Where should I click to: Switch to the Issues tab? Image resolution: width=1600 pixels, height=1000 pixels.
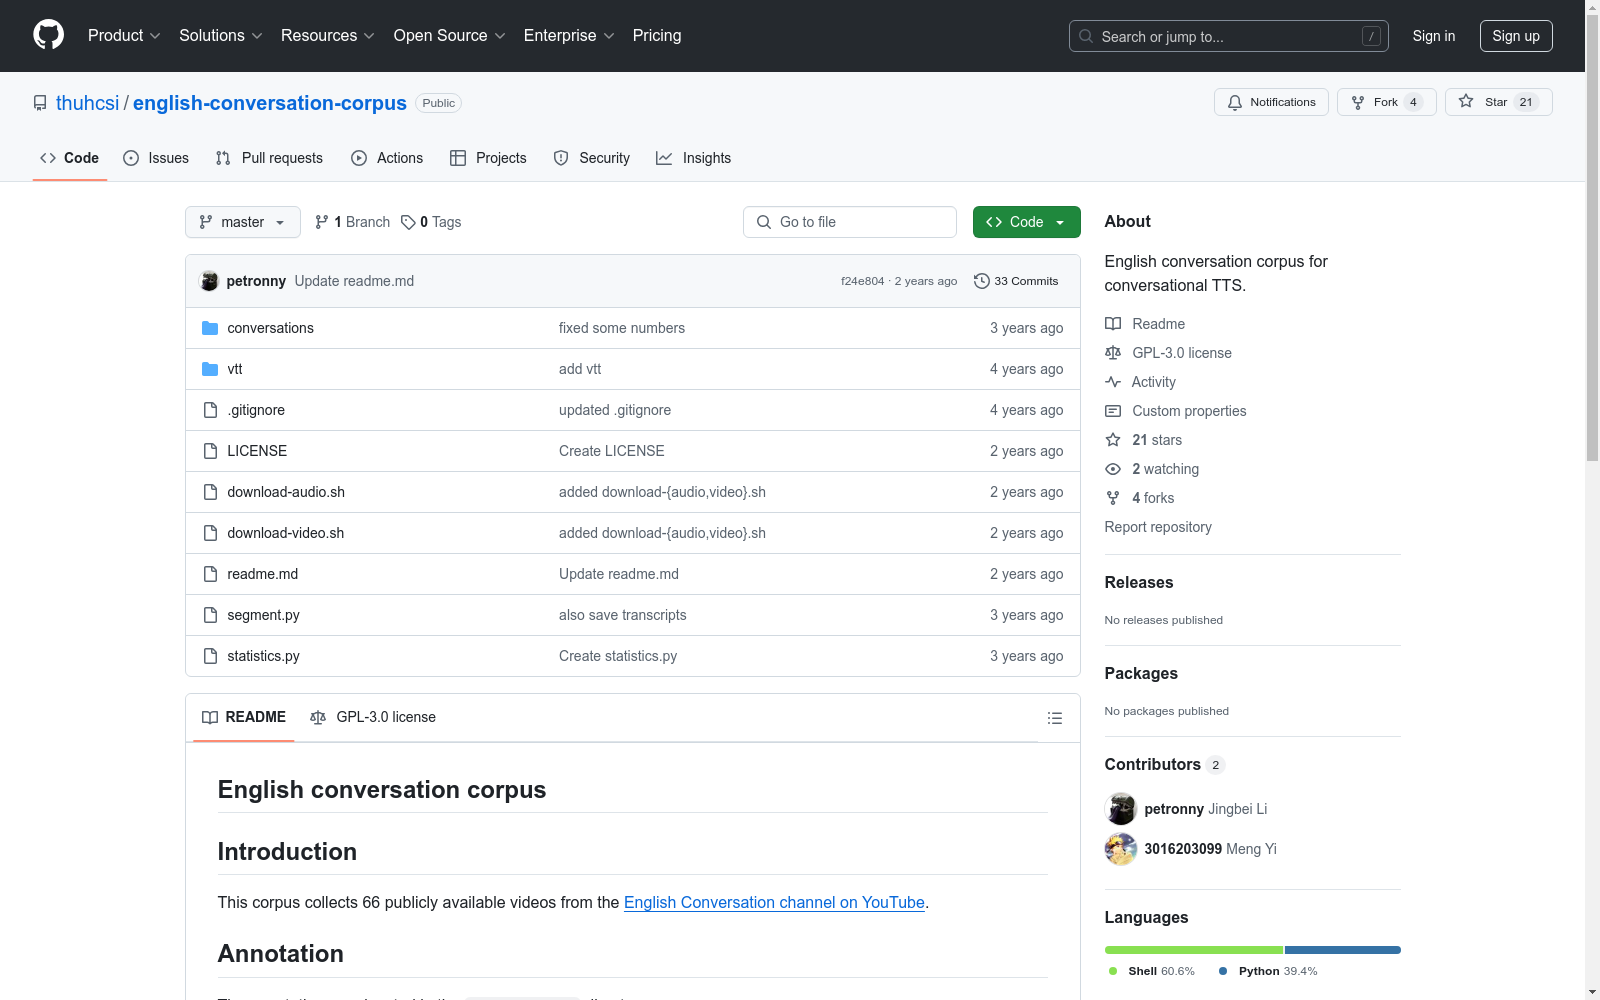[156, 158]
